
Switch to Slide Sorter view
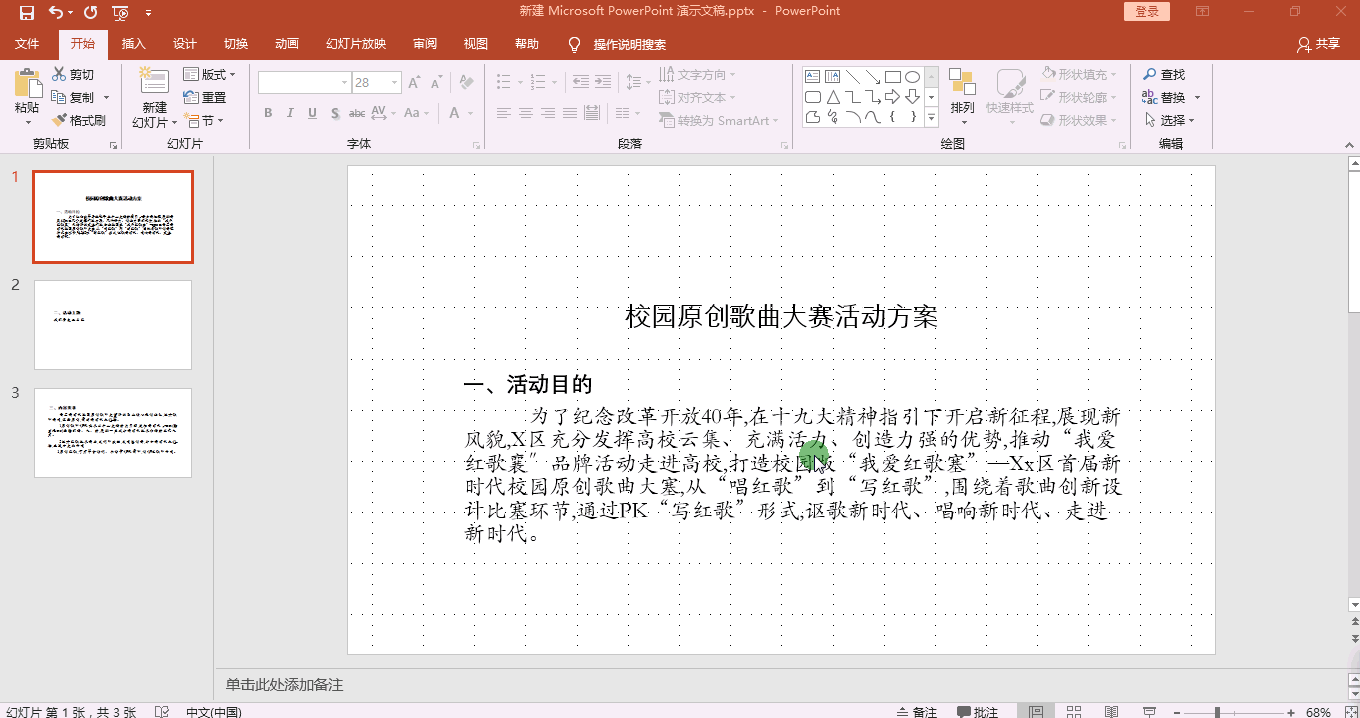tap(1074, 712)
